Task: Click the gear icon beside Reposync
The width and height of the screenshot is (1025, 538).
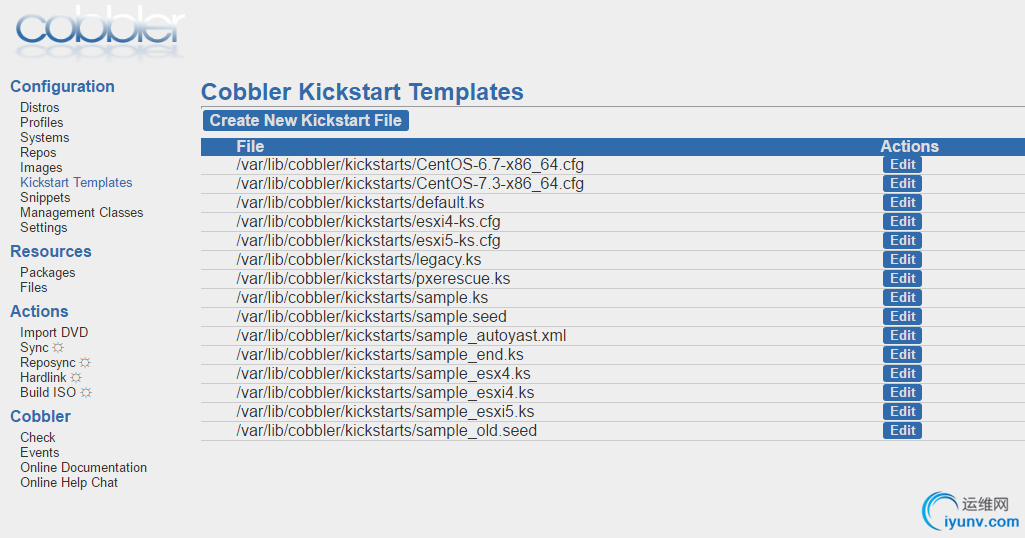Action: 85,362
